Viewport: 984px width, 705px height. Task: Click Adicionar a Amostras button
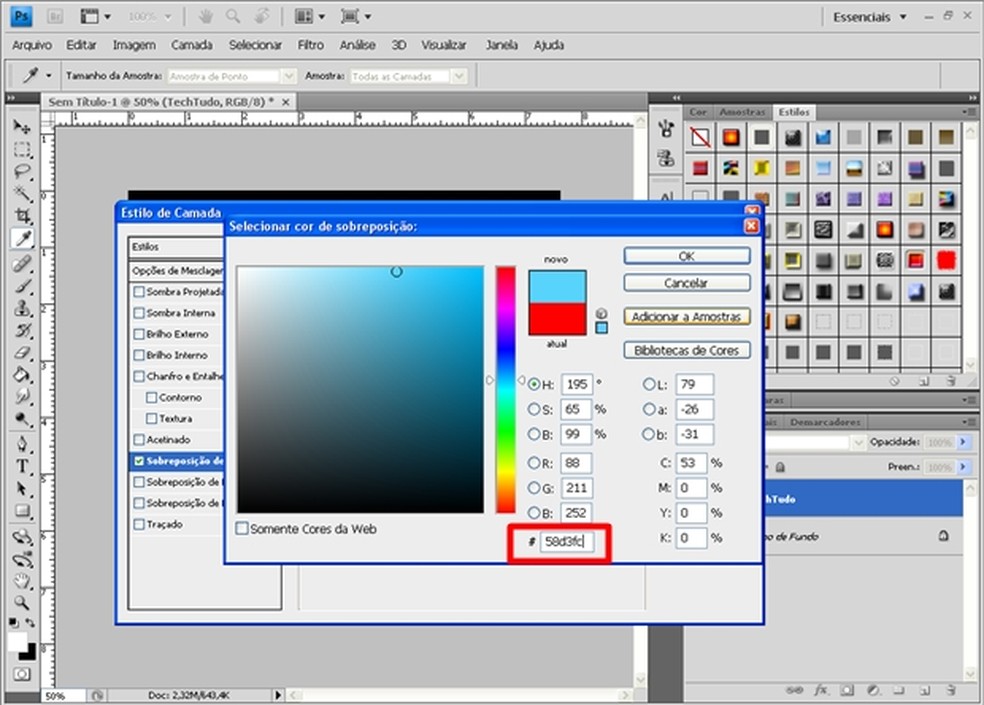coord(686,317)
